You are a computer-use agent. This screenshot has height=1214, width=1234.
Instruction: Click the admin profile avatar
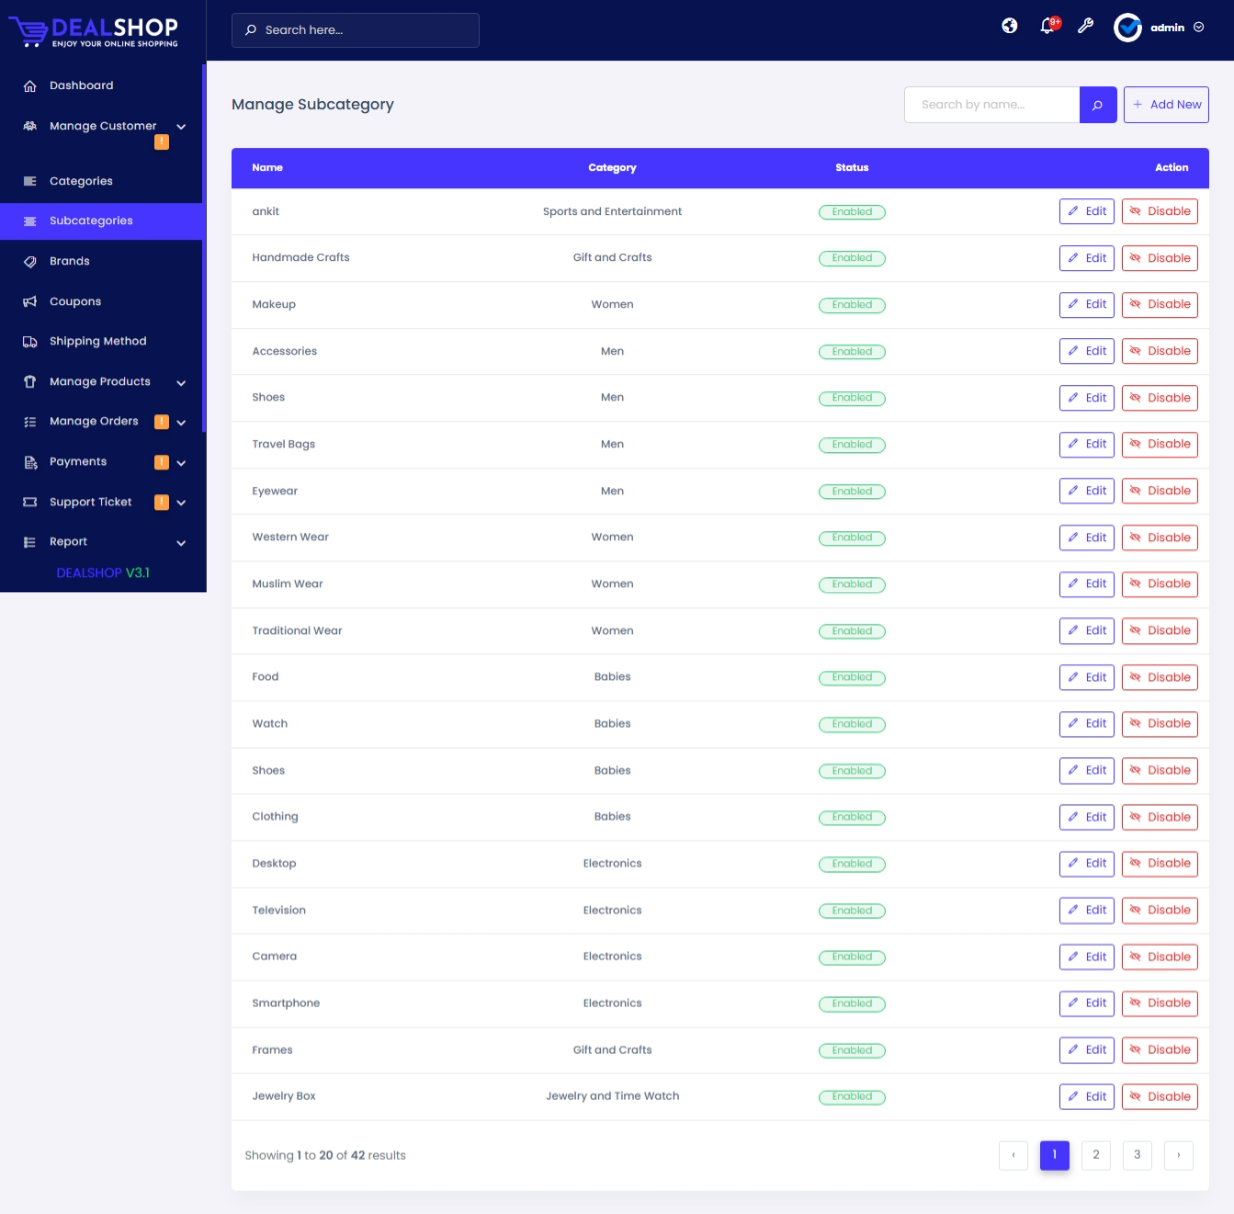[x=1127, y=28]
